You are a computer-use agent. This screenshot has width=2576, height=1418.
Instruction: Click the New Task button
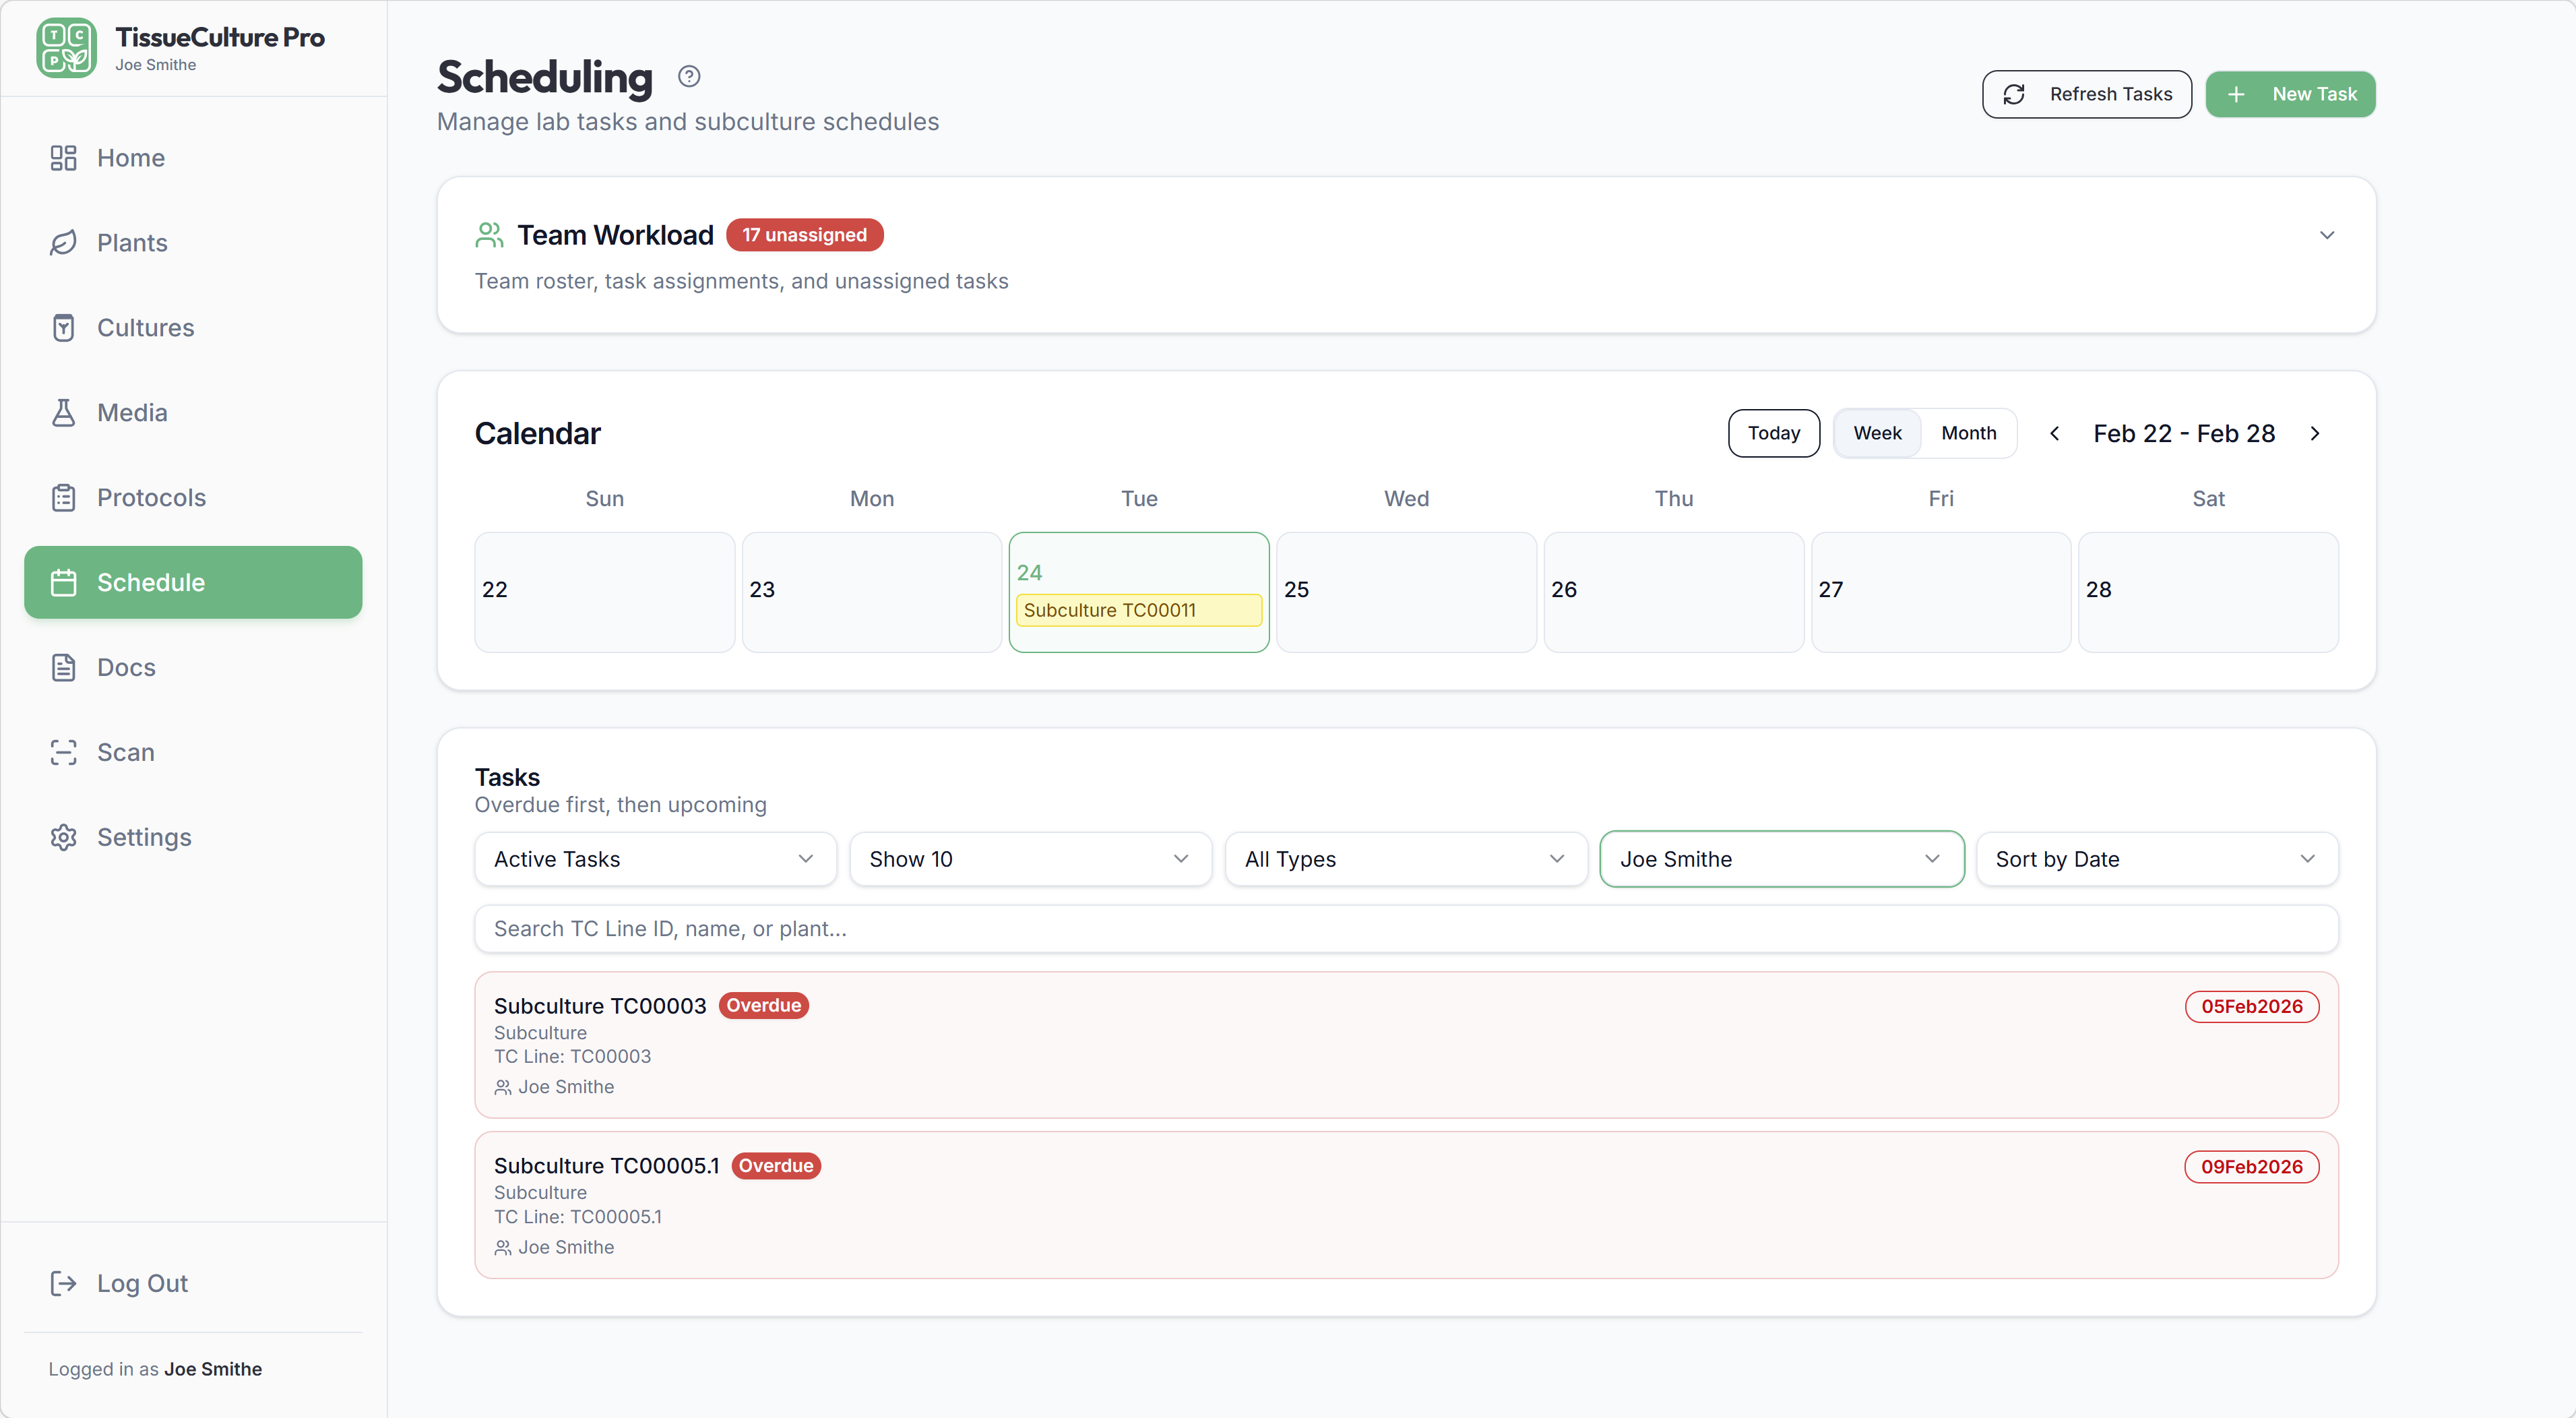tap(2290, 94)
